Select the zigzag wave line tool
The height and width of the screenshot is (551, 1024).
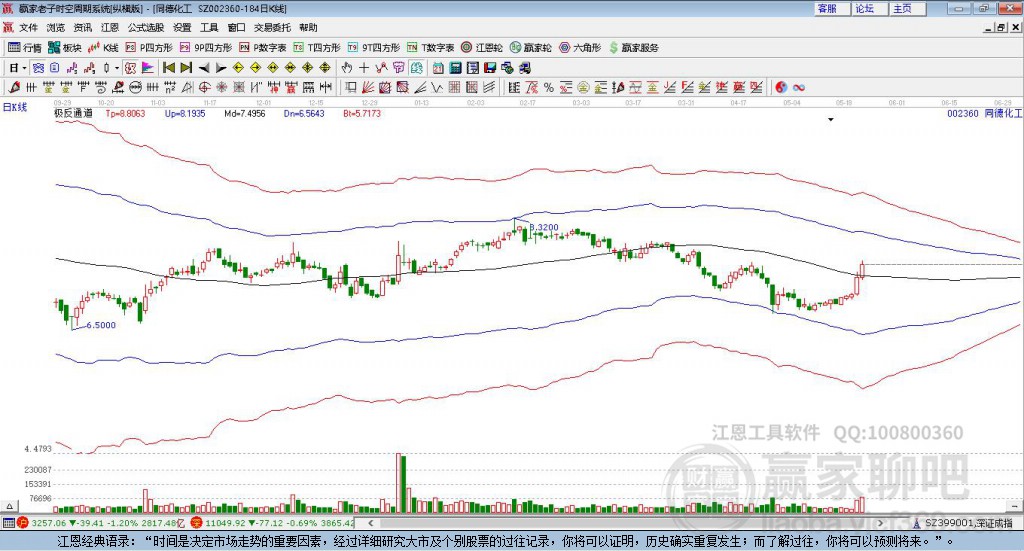(437, 87)
